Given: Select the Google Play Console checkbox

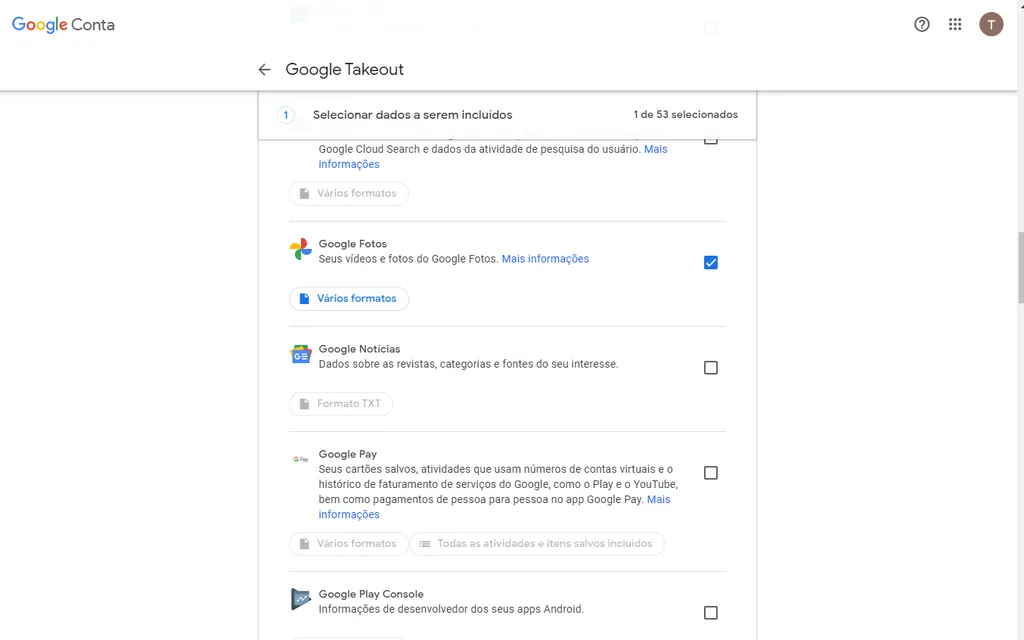Looking at the screenshot, I should tap(711, 613).
